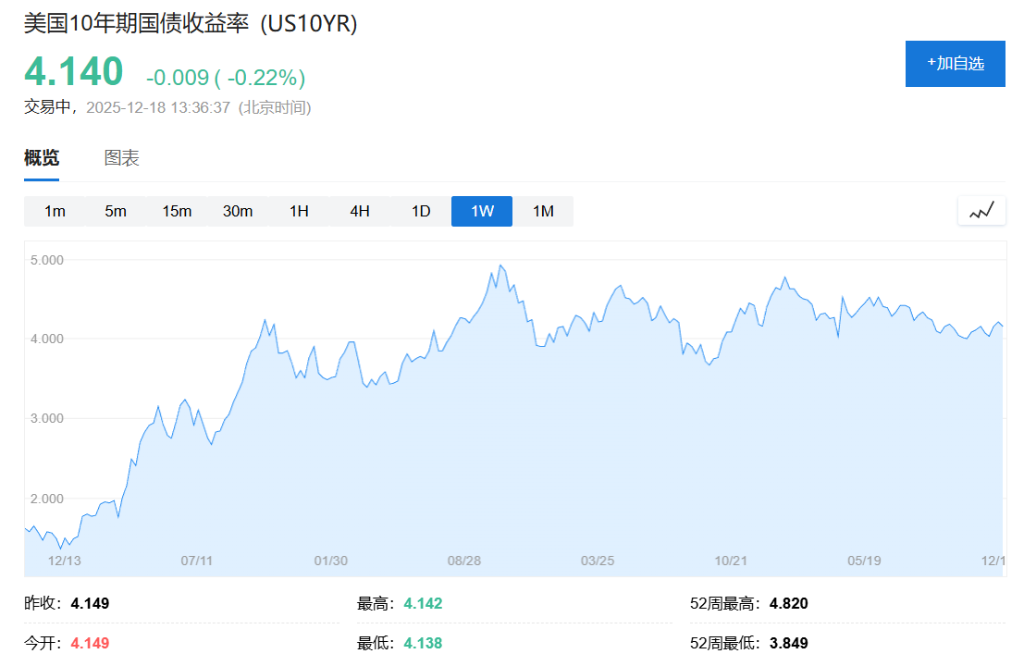1024x662 pixels.
Task: Switch to the monthly 1M view
Action: (x=544, y=211)
